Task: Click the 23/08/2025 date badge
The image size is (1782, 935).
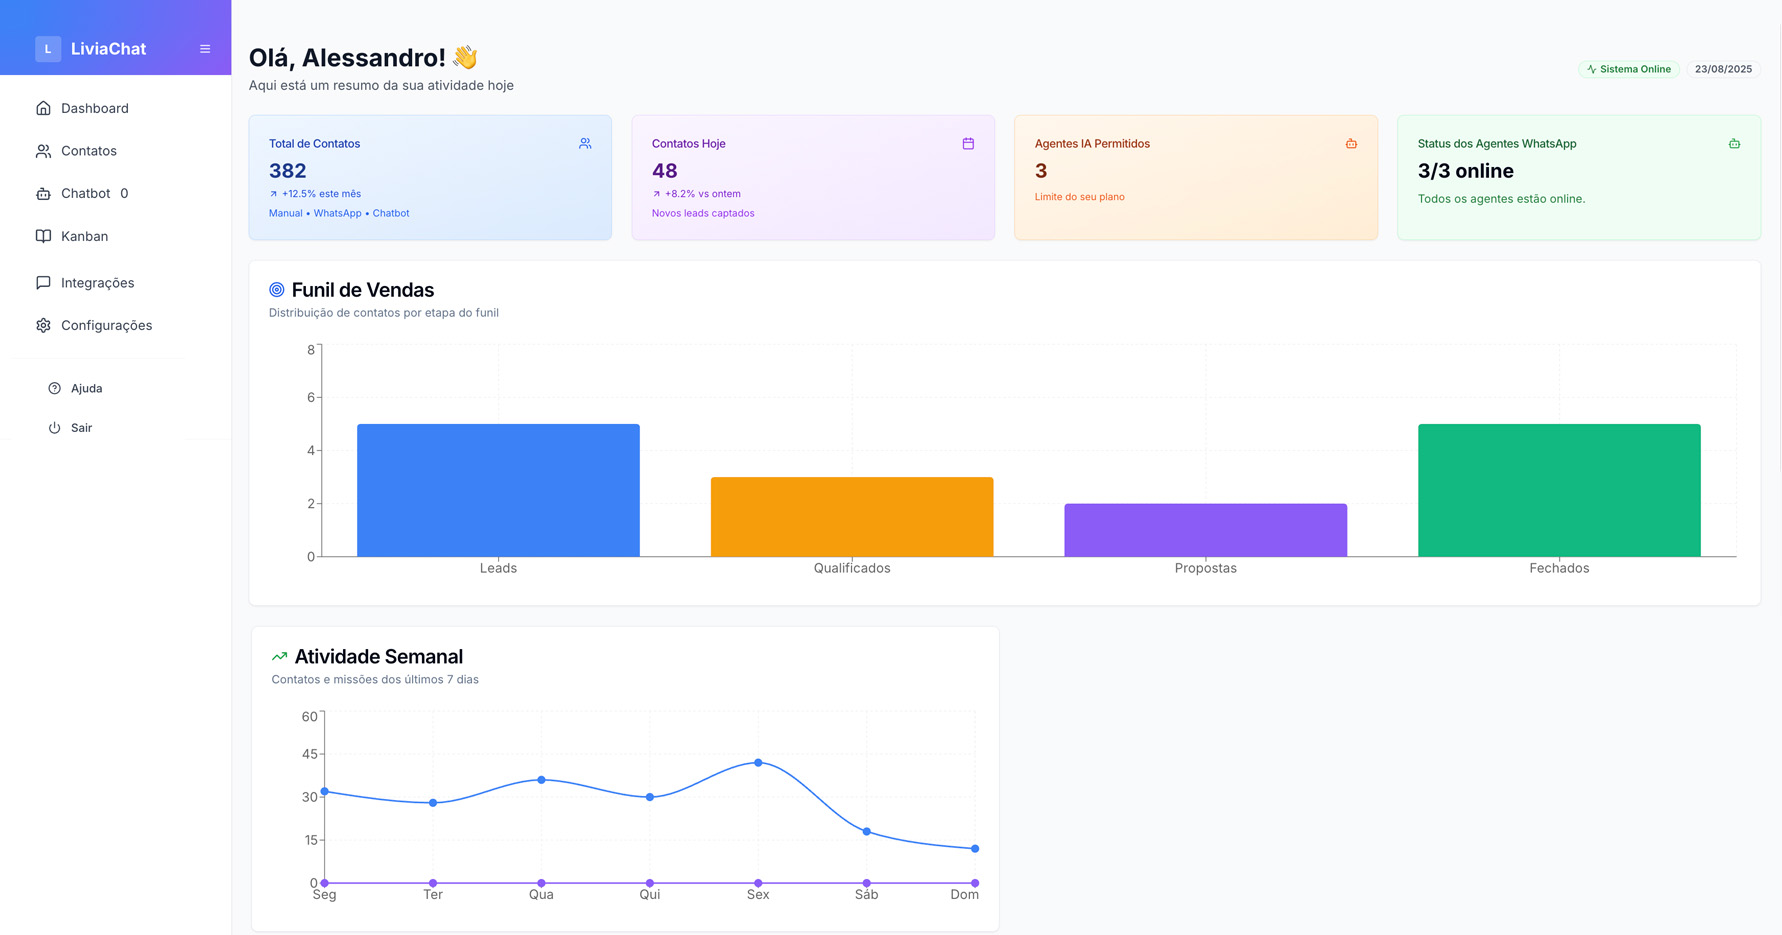Action: 1723,69
